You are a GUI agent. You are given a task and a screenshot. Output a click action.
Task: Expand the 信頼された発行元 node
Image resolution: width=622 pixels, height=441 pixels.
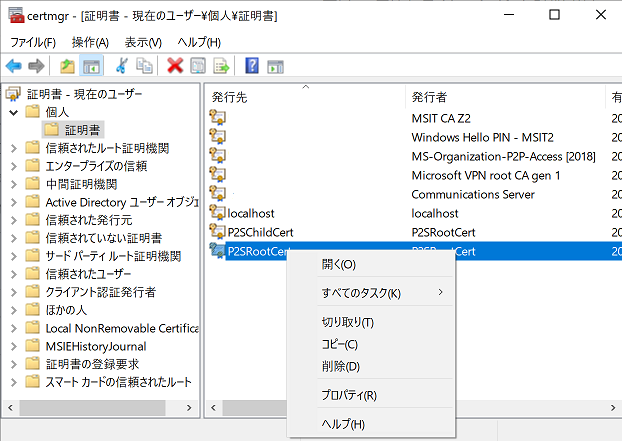pyautogui.click(x=13, y=220)
